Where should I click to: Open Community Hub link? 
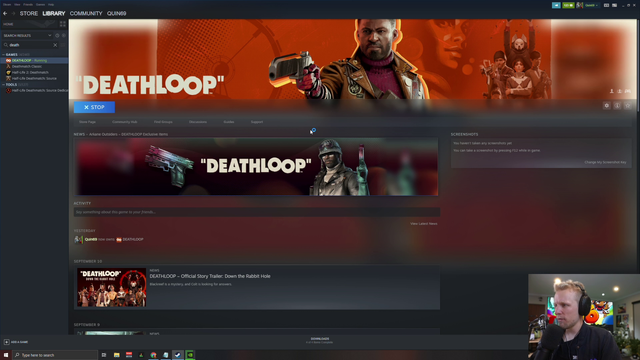coord(124,122)
